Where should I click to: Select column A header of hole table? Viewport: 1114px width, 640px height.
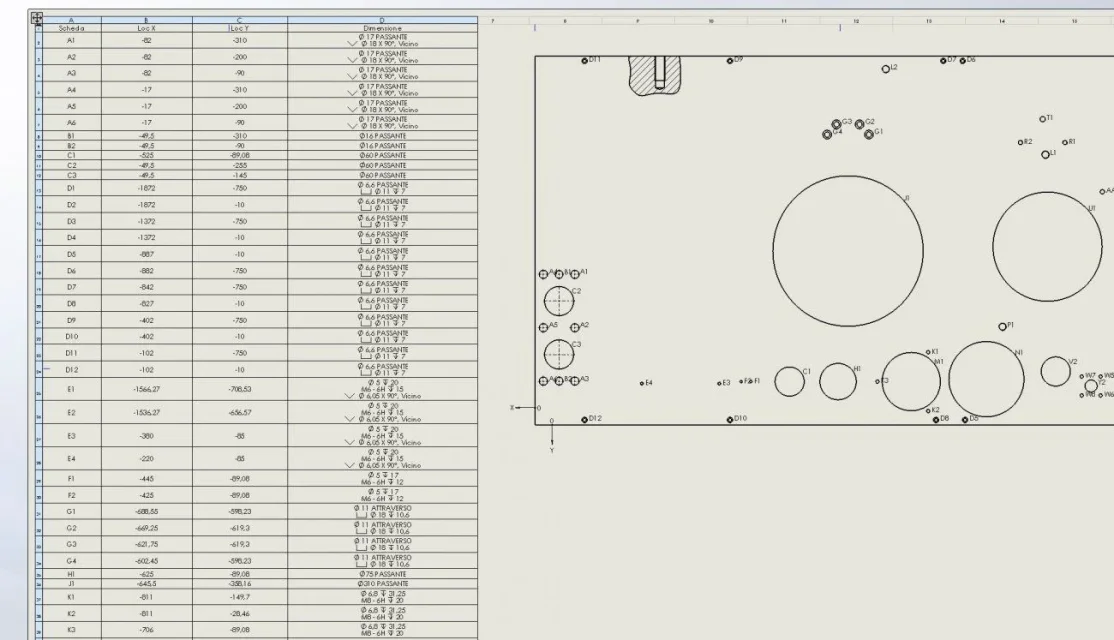[72, 21]
